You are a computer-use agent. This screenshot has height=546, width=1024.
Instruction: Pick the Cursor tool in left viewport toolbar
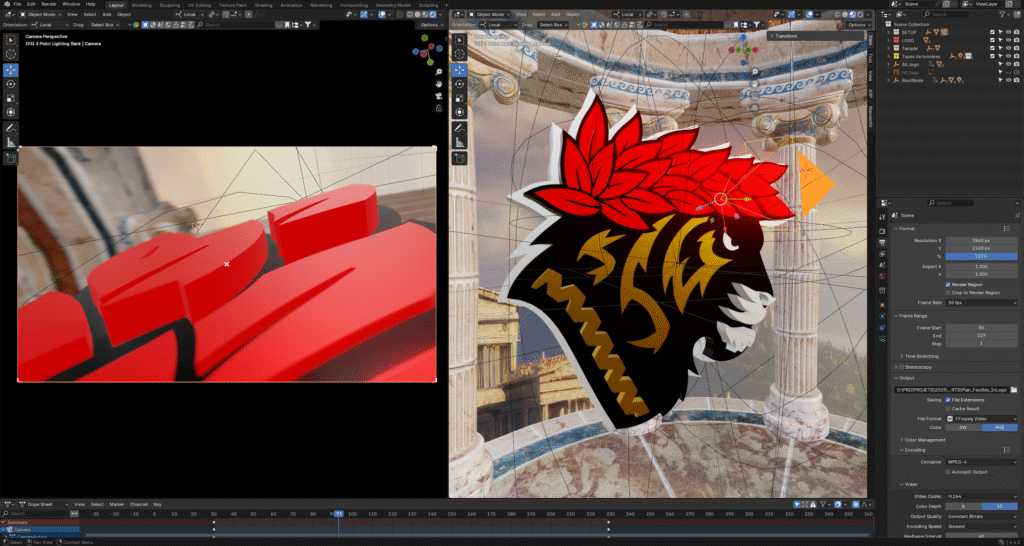pos(10,54)
